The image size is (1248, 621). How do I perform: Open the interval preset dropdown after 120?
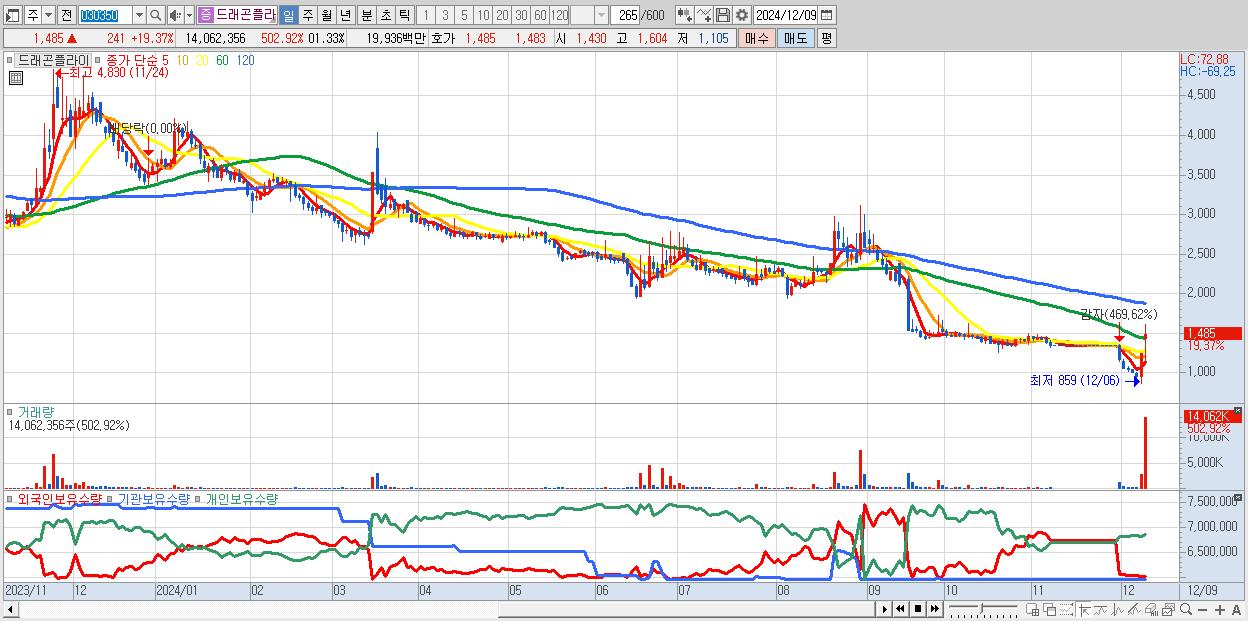pyautogui.click(x=601, y=15)
